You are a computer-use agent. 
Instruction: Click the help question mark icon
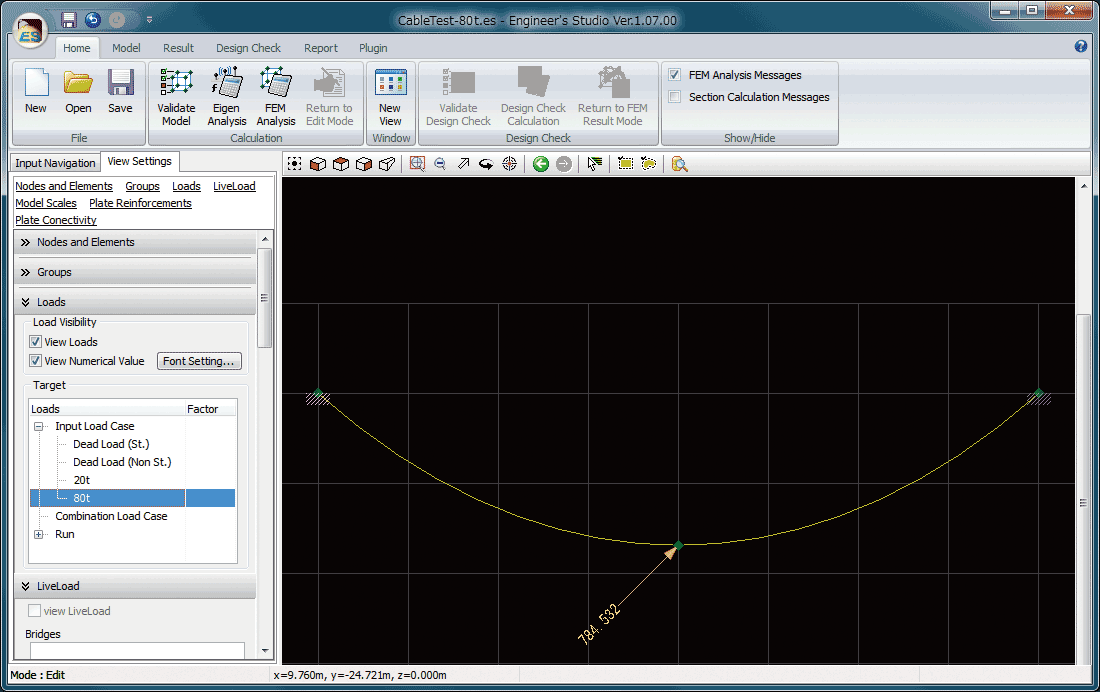click(x=1081, y=47)
